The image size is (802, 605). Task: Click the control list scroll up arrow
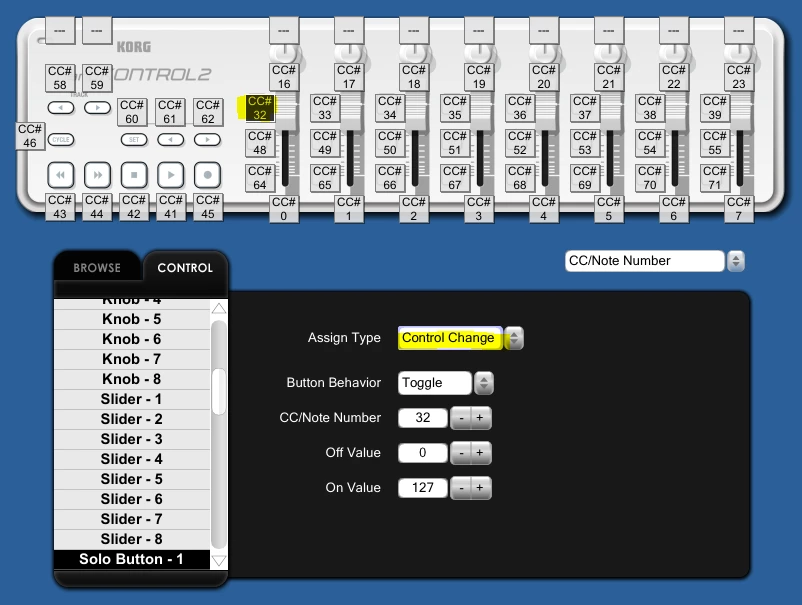(219, 308)
